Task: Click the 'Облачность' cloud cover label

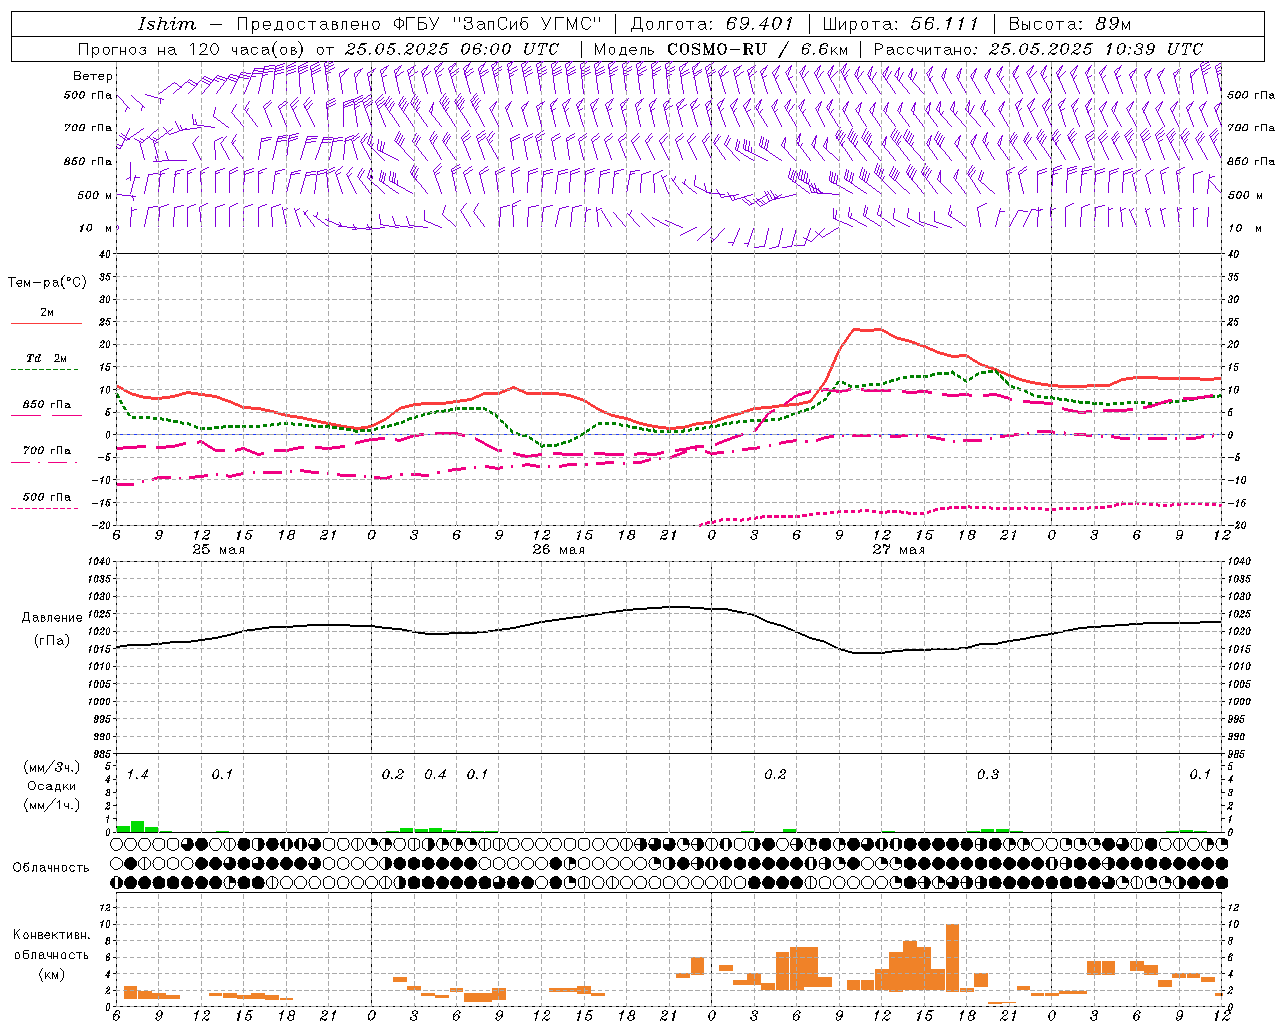Action: tap(51, 867)
